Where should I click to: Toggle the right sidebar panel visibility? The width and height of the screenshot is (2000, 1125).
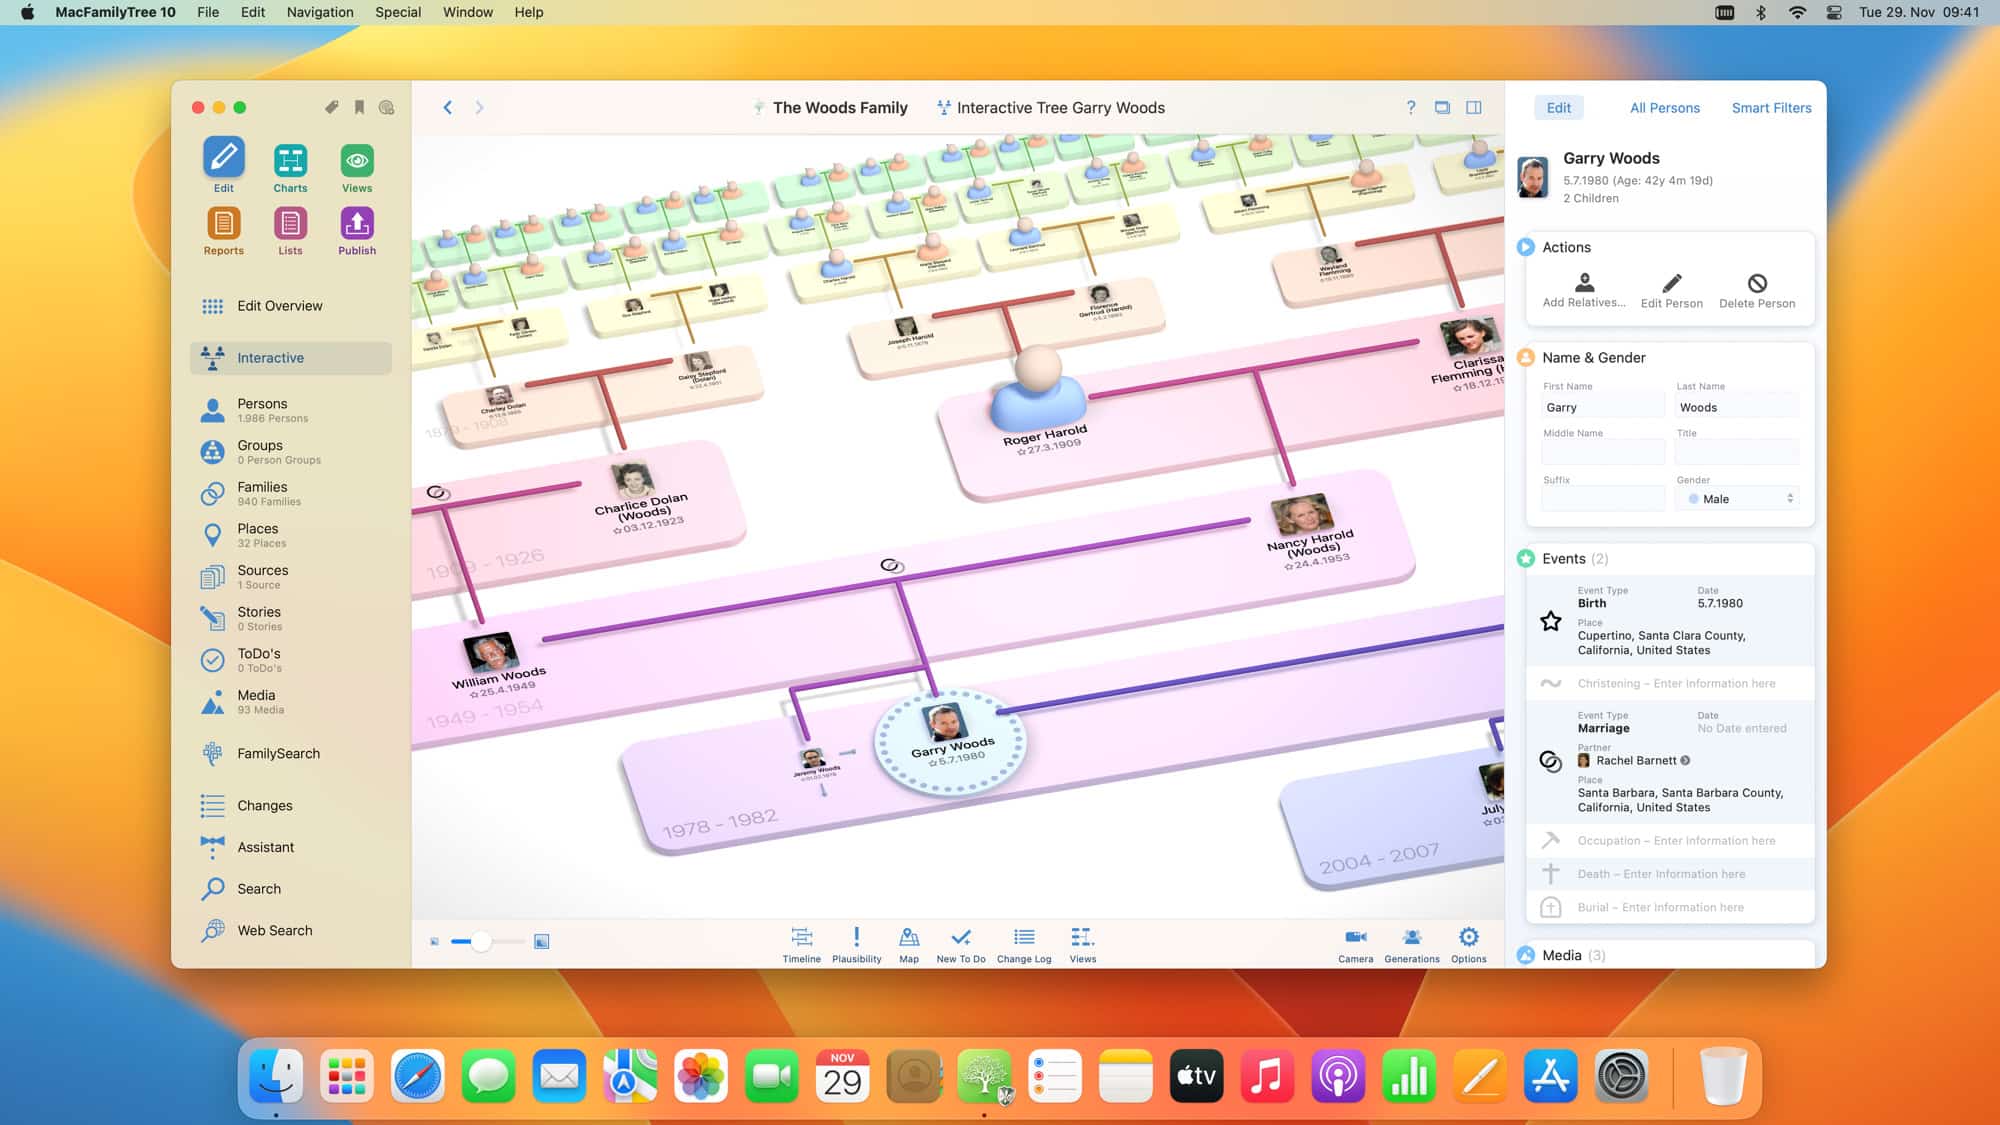click(1473, 108)
